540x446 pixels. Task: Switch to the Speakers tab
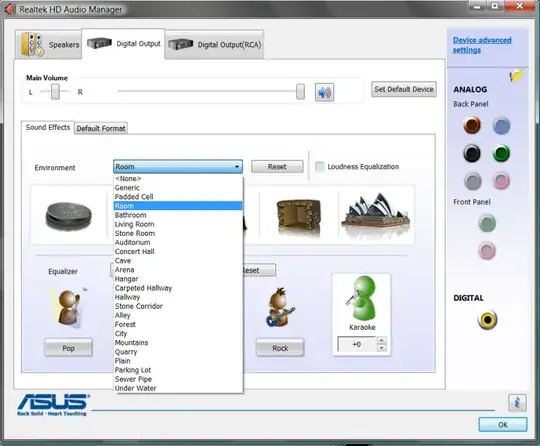[x=49, y=44]
